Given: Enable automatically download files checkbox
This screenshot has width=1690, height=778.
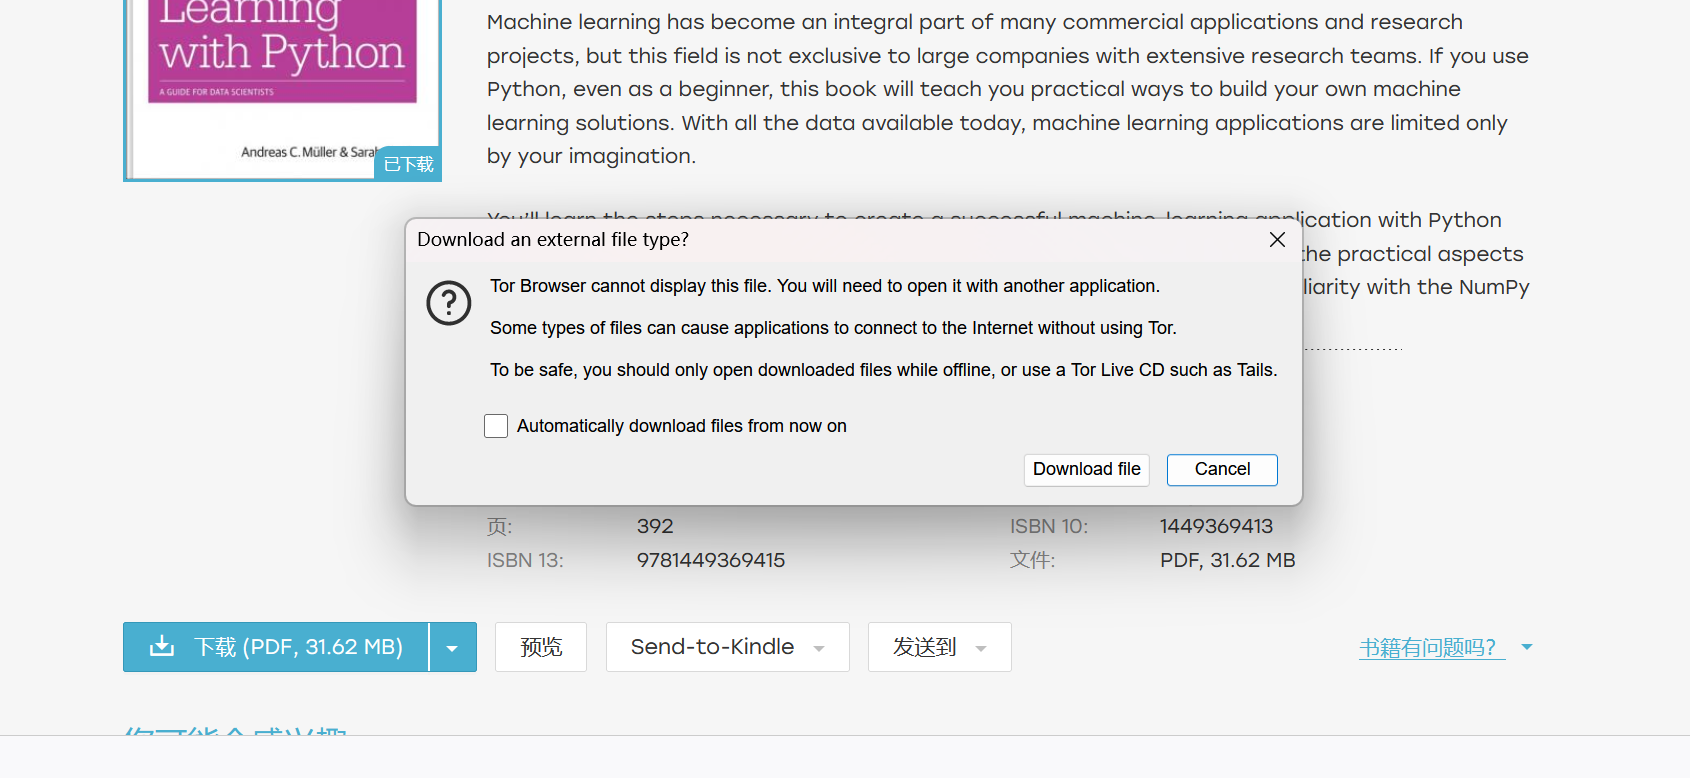Looking at the screenshot, I should click(x=496, y=426).
